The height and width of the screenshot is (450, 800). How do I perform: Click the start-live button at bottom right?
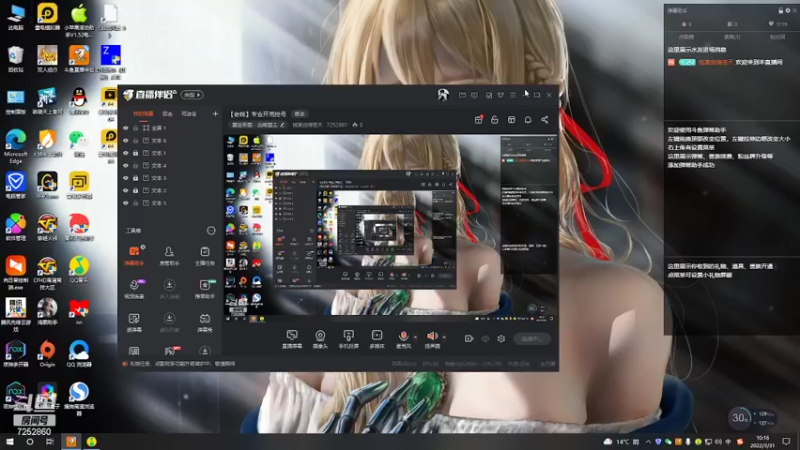click(x=532, y=339)
